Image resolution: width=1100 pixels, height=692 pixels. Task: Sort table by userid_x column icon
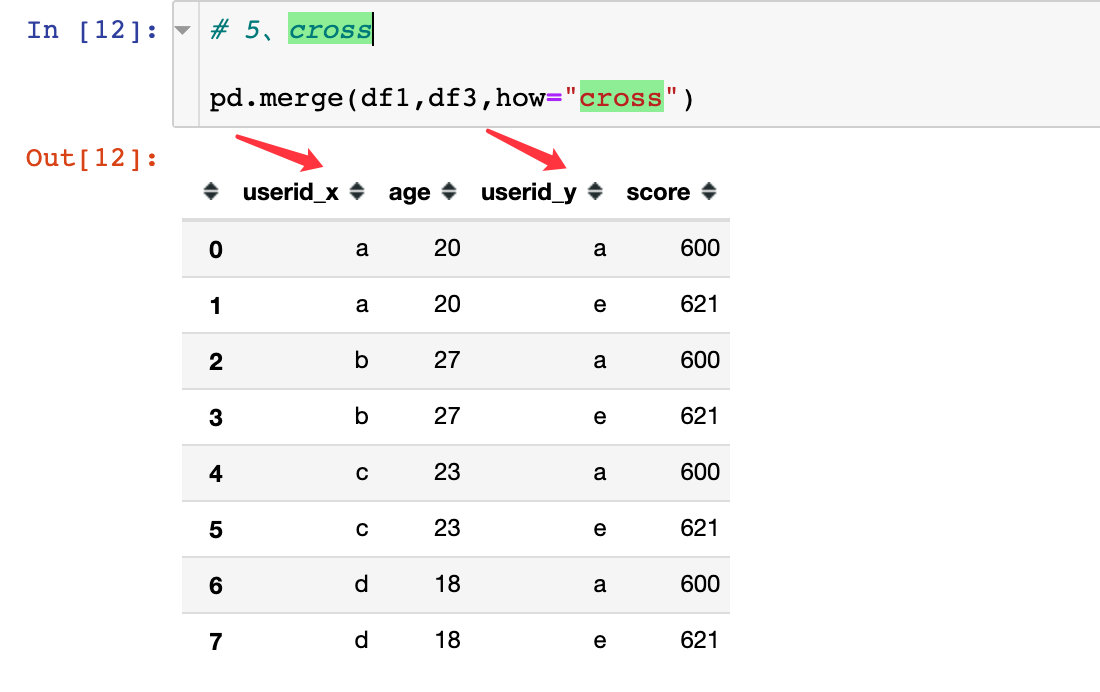point(357,192)
